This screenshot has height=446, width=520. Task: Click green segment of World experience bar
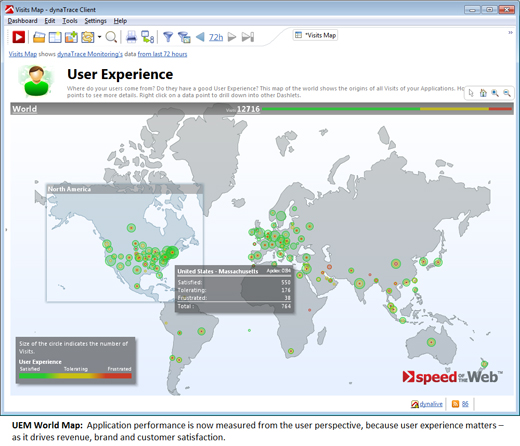[x=341, y=109]
